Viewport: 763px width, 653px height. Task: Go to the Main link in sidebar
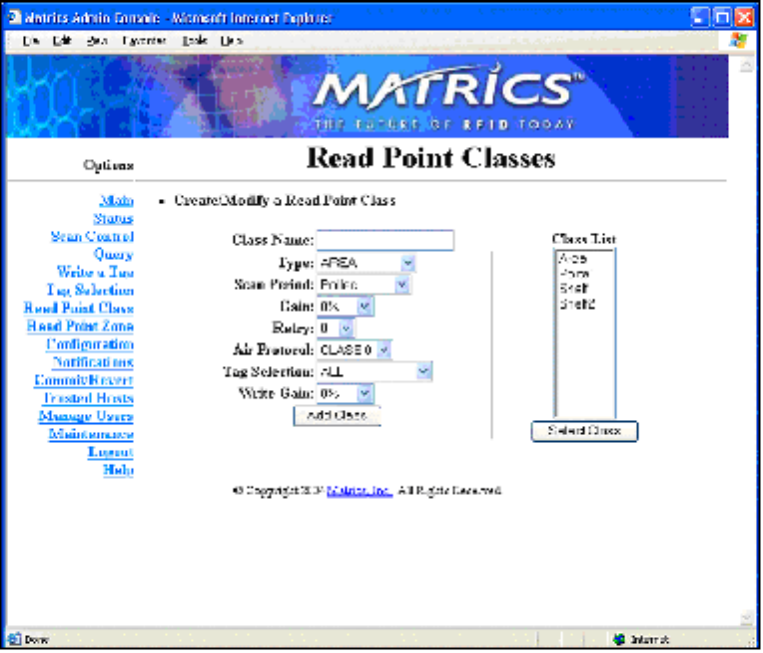click(116, 201)
